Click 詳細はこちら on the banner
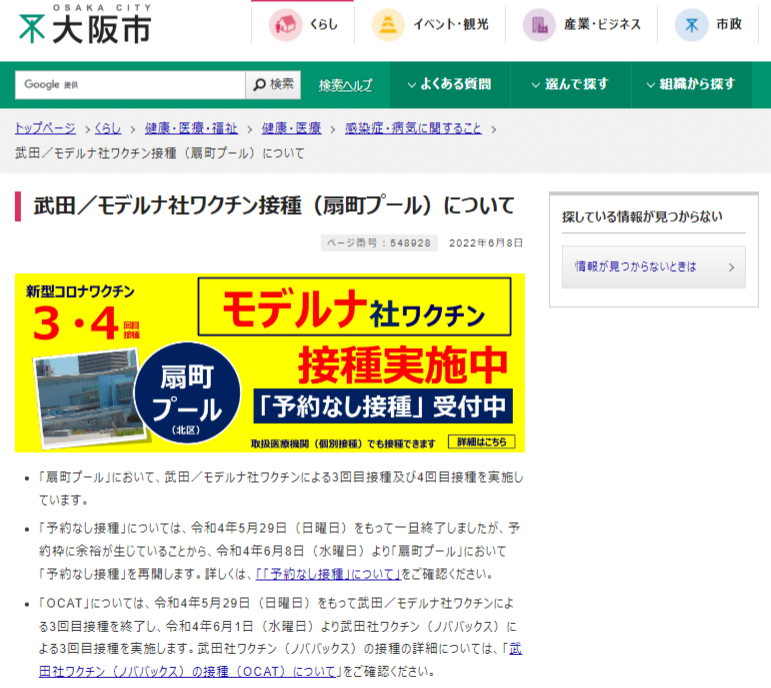 (486, 441)
